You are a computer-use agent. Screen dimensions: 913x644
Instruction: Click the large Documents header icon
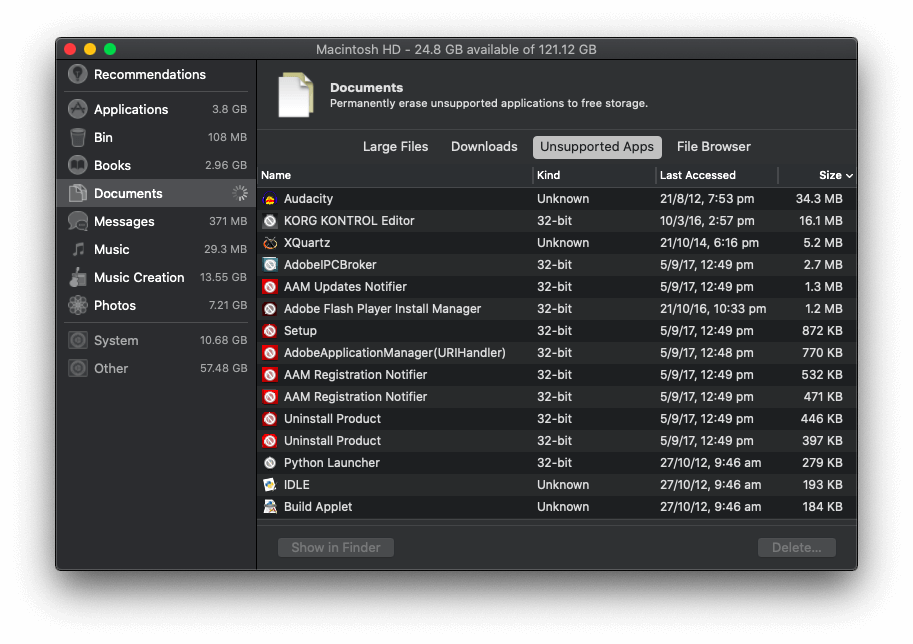click(x=296, y=95)
